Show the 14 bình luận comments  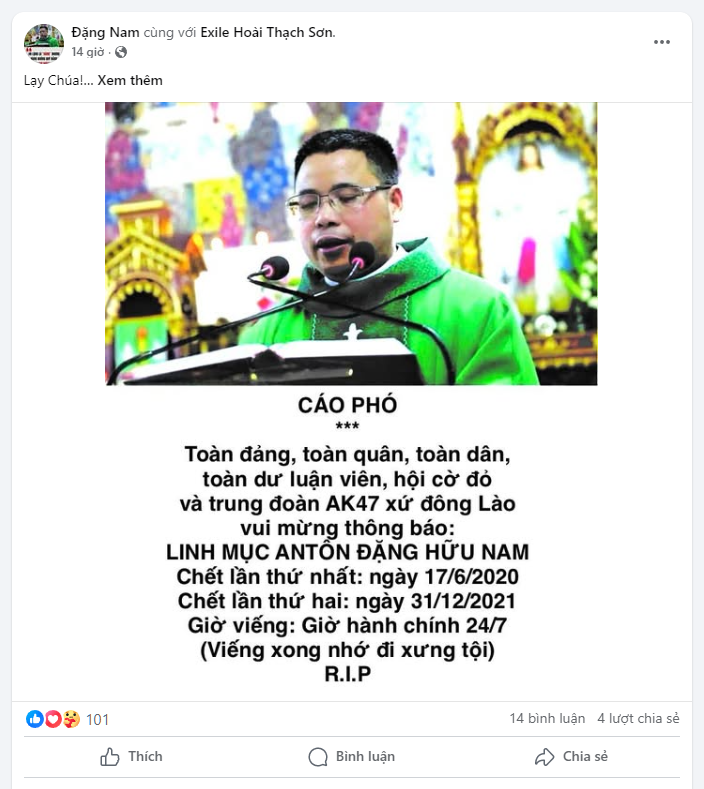(x=547, y=718)
